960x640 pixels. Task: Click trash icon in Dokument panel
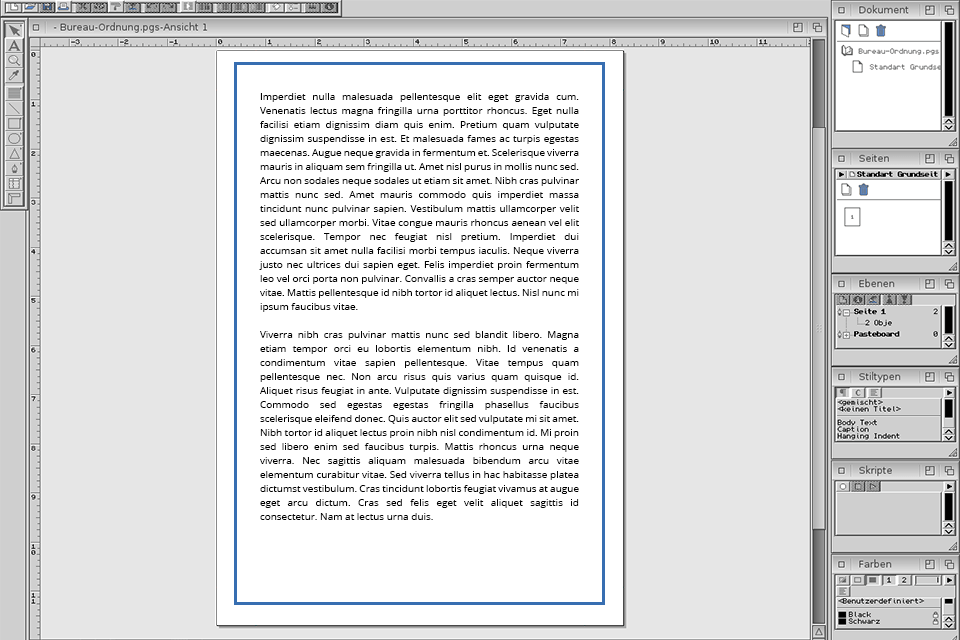click(x=881, y=31)
